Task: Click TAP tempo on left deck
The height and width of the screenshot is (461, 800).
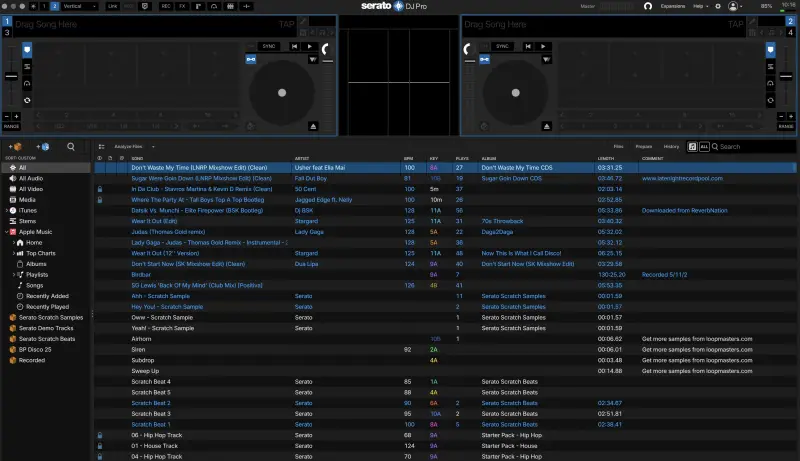Action: coord(287,24)
